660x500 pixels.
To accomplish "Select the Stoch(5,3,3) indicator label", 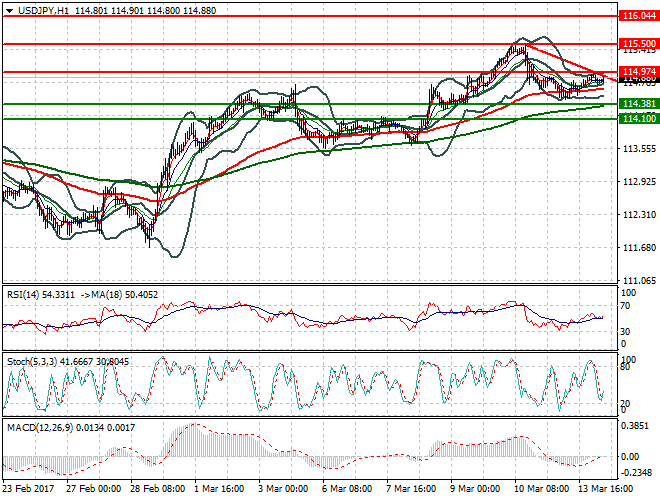I will (x=32, y=362).
